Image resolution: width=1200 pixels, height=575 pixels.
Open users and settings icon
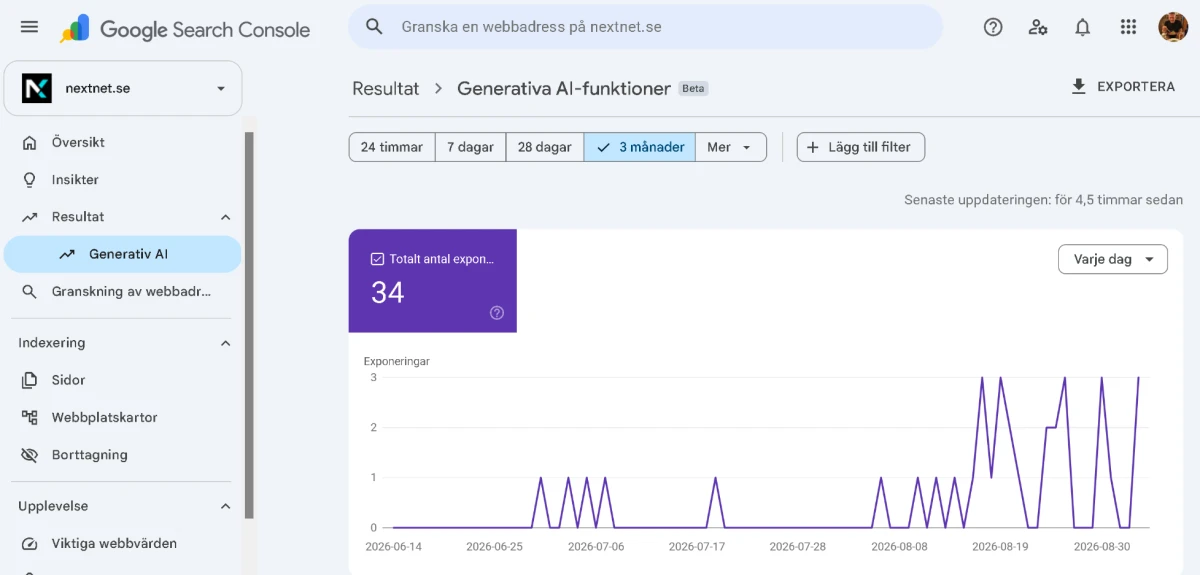tap(1038, 27)
